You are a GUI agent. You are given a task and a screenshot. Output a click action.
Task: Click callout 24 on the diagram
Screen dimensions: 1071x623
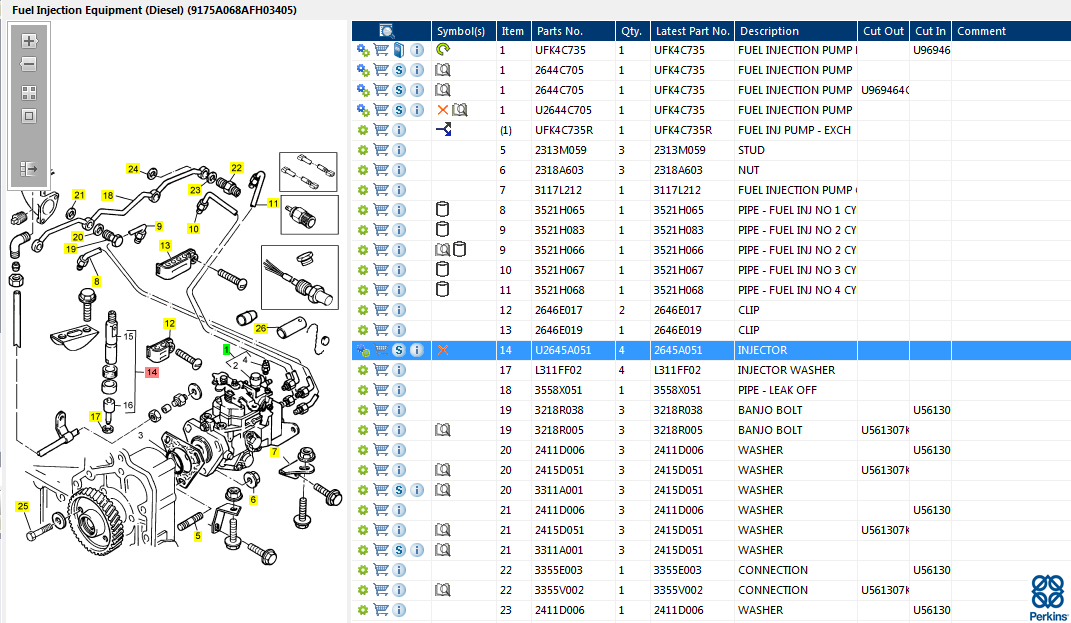133,169
